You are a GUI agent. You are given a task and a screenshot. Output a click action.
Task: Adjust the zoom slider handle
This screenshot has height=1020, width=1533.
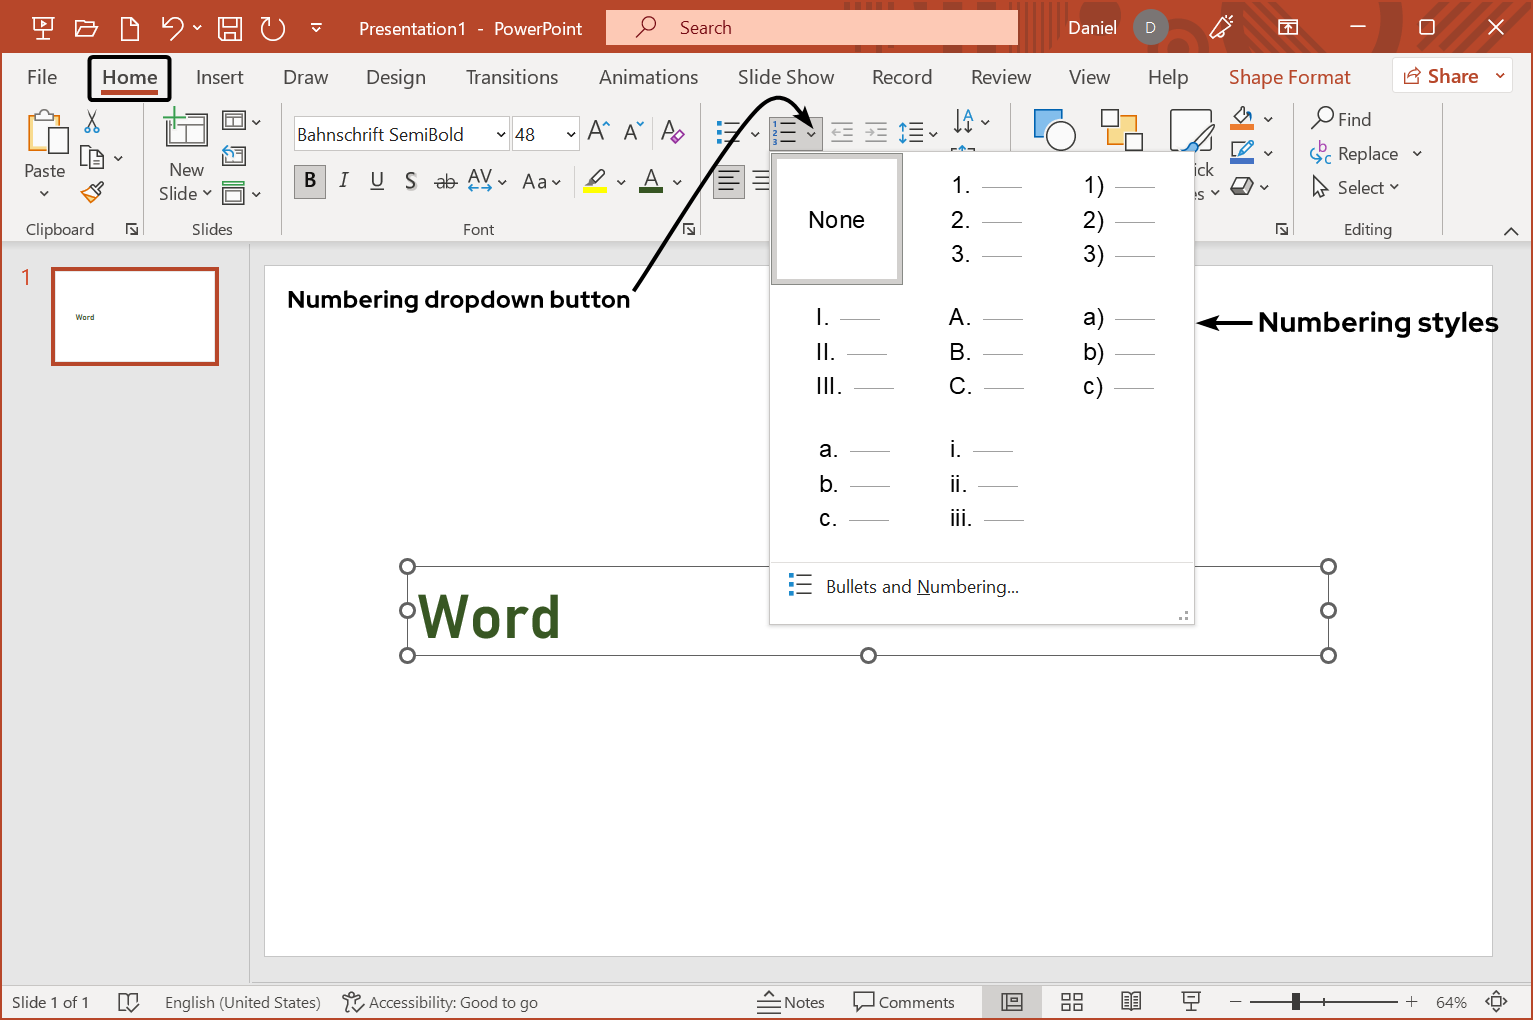tap(1296, 1002)
